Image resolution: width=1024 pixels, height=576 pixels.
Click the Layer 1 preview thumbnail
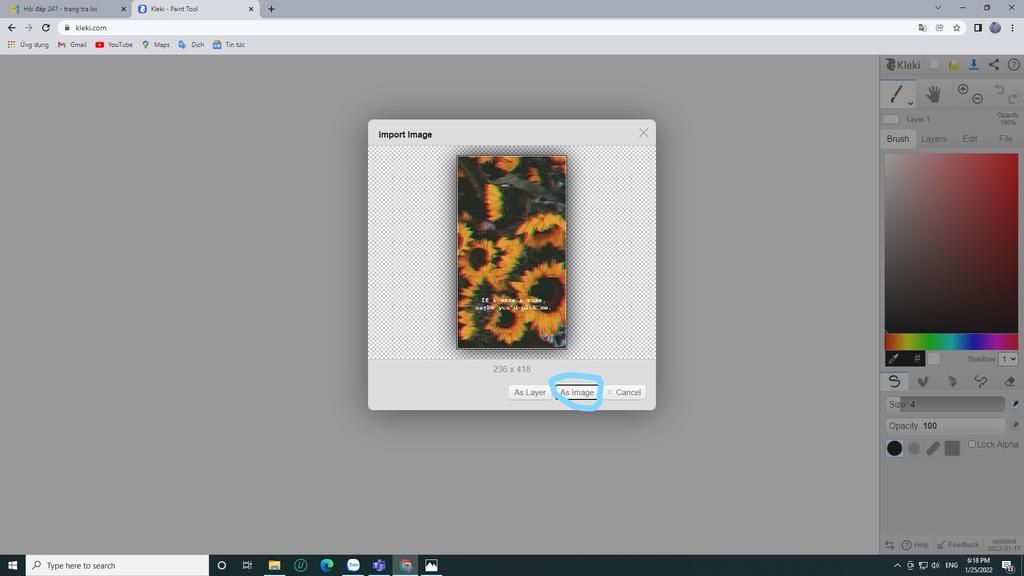891,120
